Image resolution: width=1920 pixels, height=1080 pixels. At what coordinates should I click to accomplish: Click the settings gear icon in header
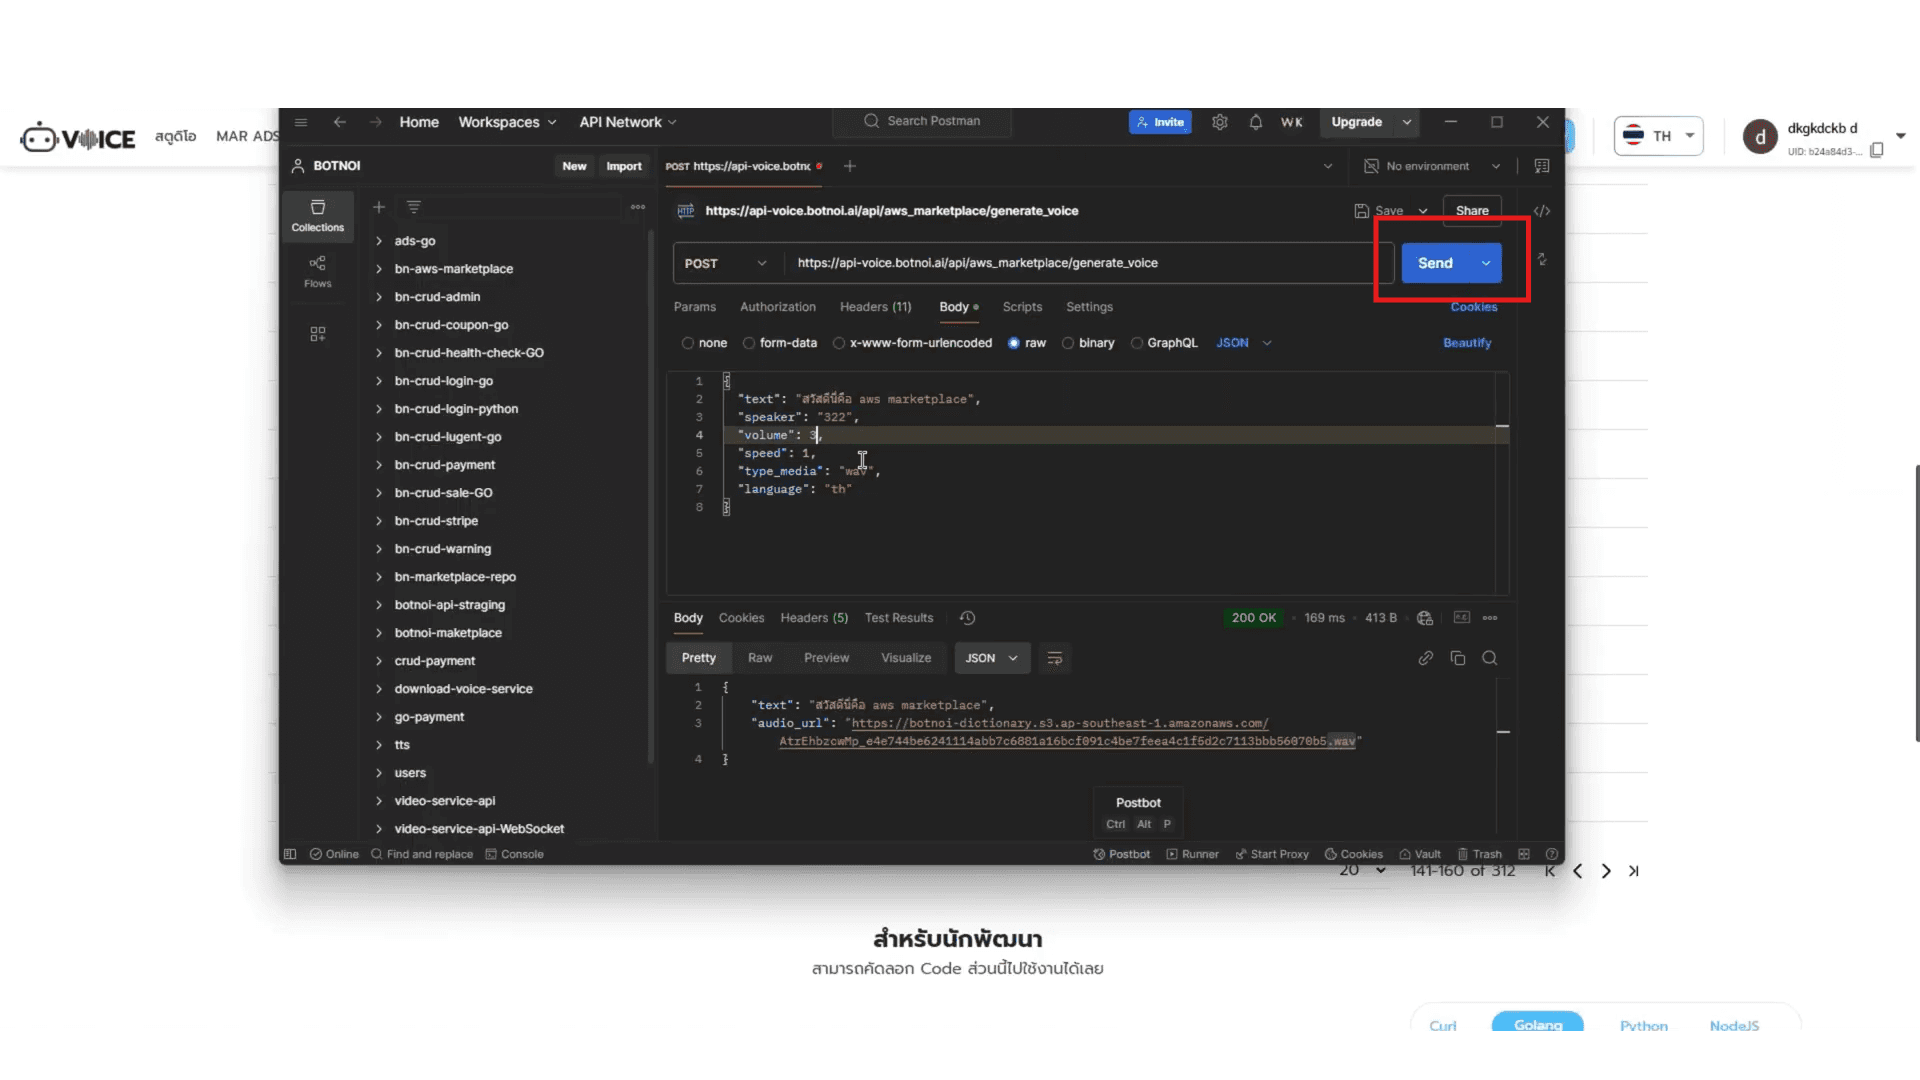[1219, 122]
